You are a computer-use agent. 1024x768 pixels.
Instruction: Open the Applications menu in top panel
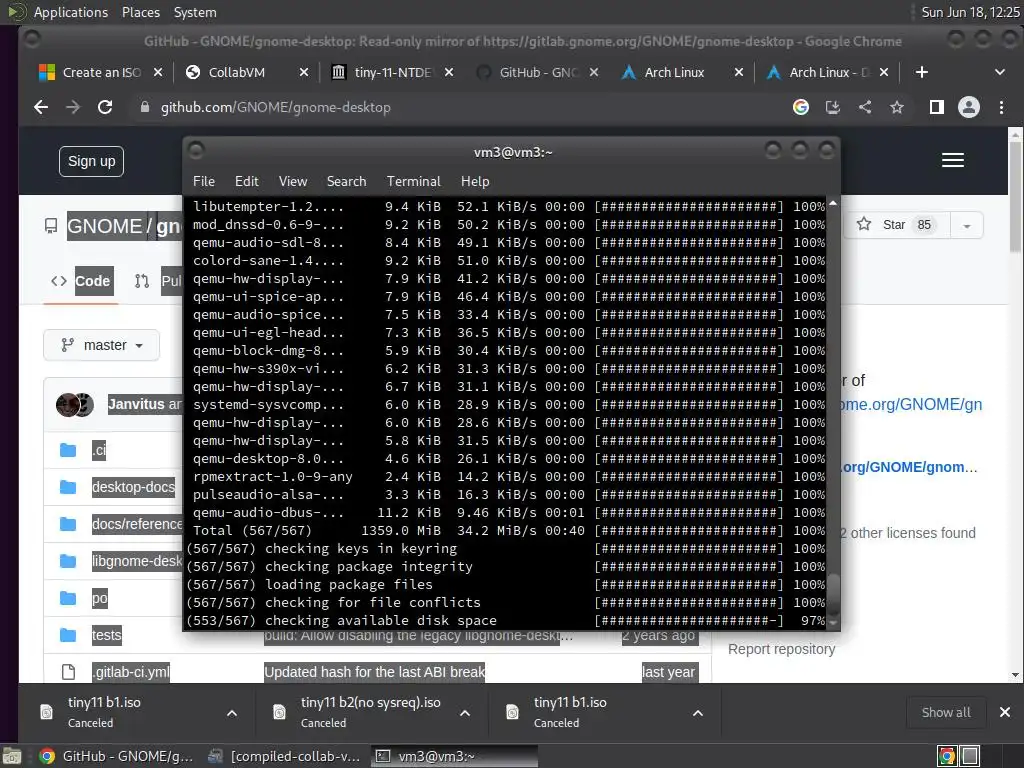click(71, 12)
